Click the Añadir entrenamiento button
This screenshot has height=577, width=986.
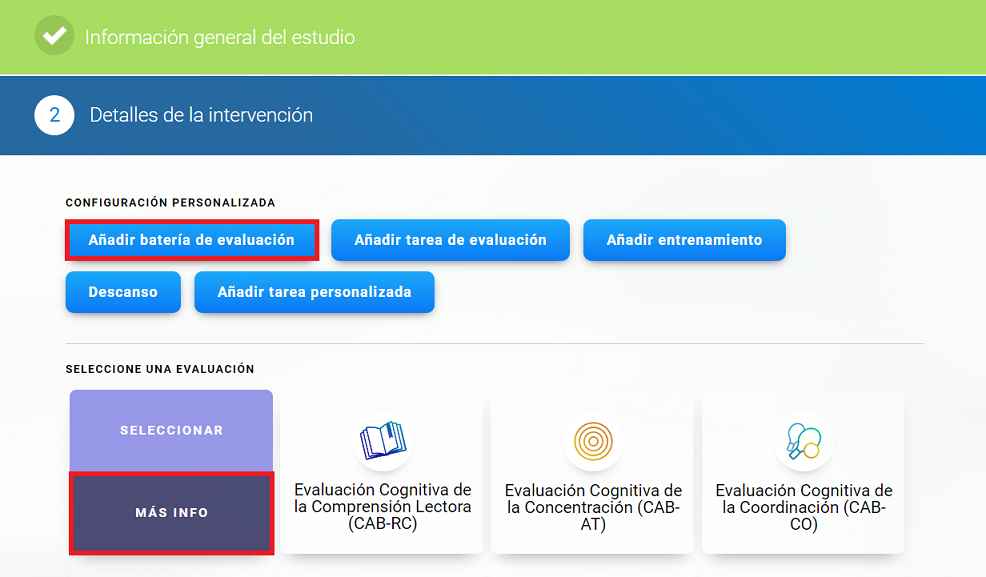(684, 240)
